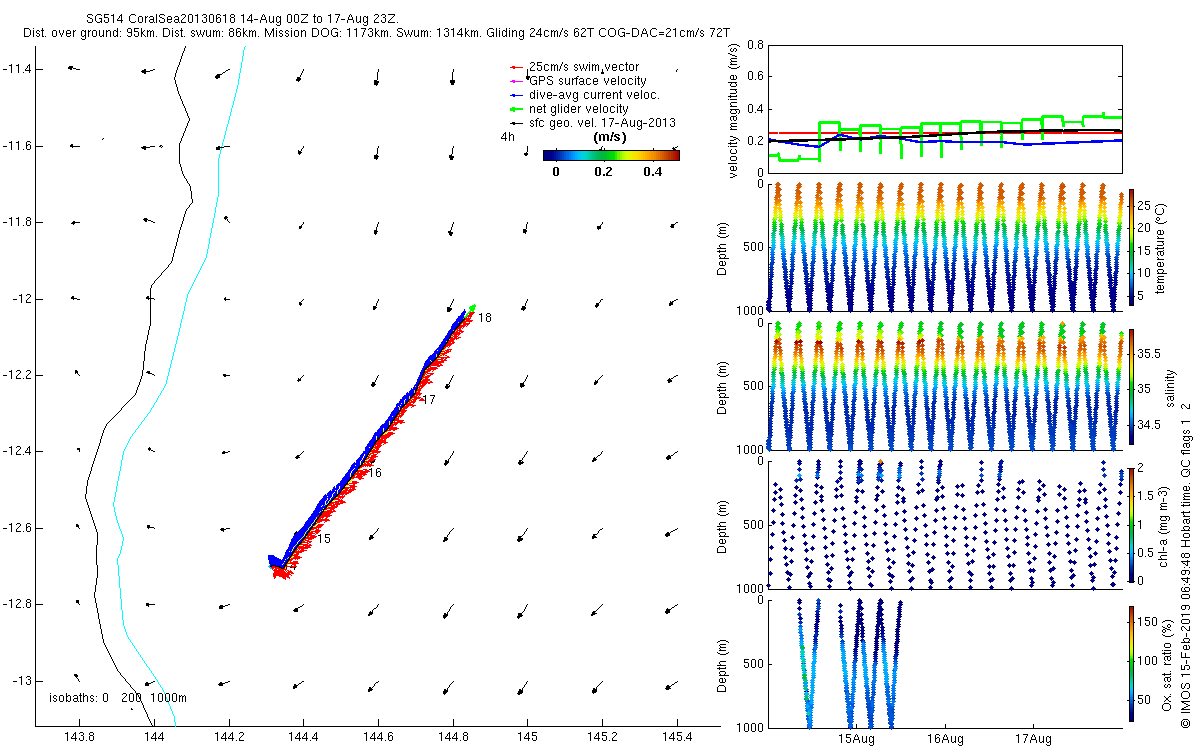Select legend entry "net glider velocity"

point(578,109)
